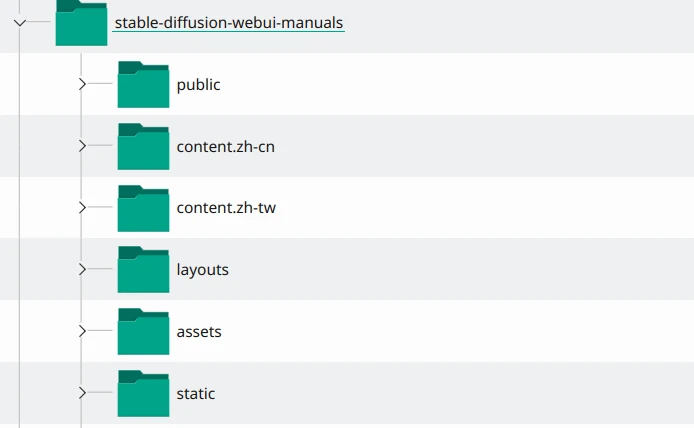Viewport: 694px width, 428px height.
Task: Click the content.zh-tw folder icon
Action: tap(143, 209)
